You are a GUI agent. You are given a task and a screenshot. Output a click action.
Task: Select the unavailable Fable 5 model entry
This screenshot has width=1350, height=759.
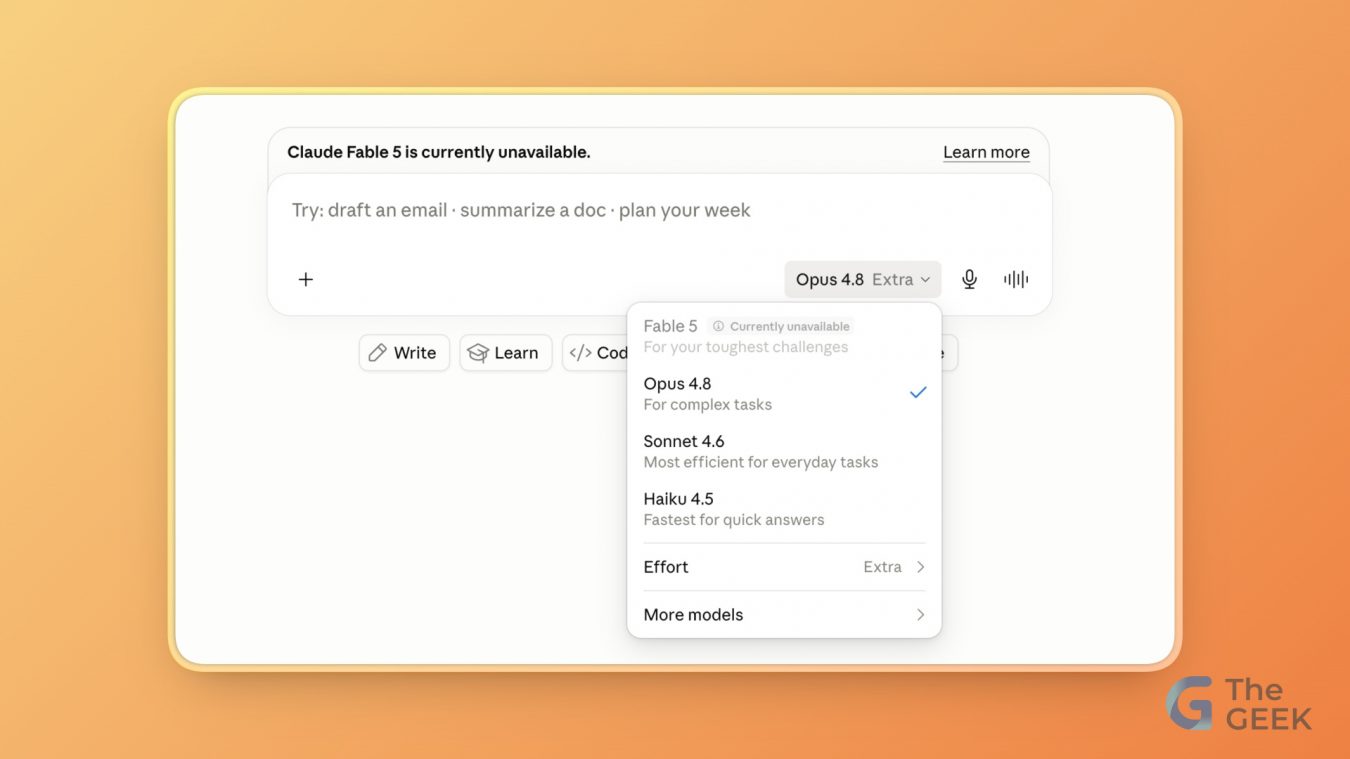[784, 336]
